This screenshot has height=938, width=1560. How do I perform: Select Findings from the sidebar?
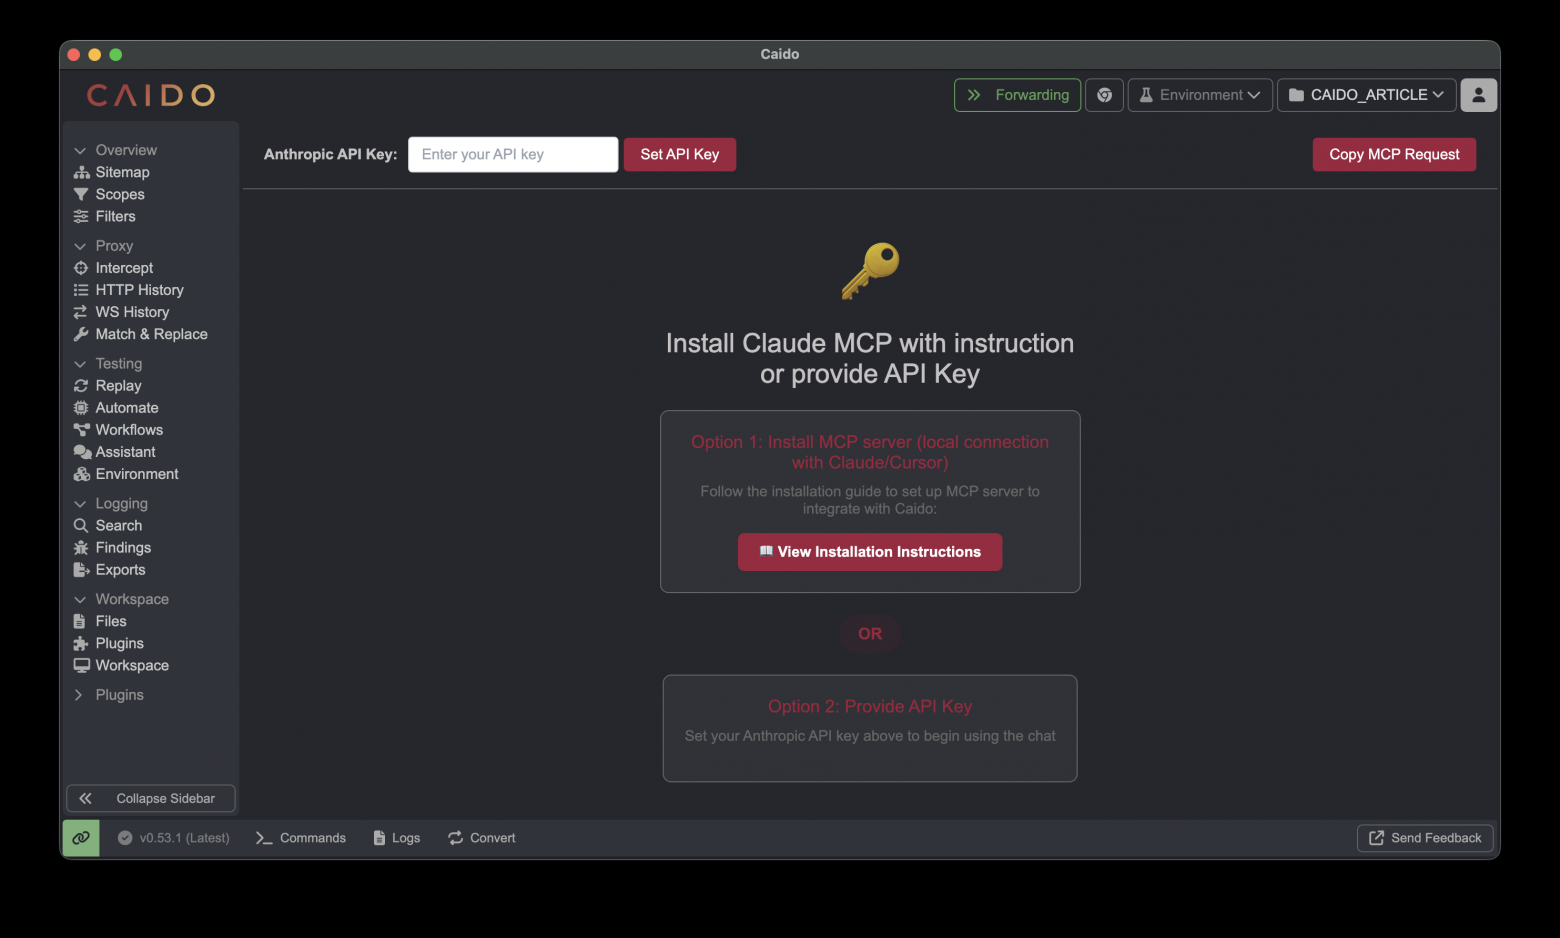(124, 548)
